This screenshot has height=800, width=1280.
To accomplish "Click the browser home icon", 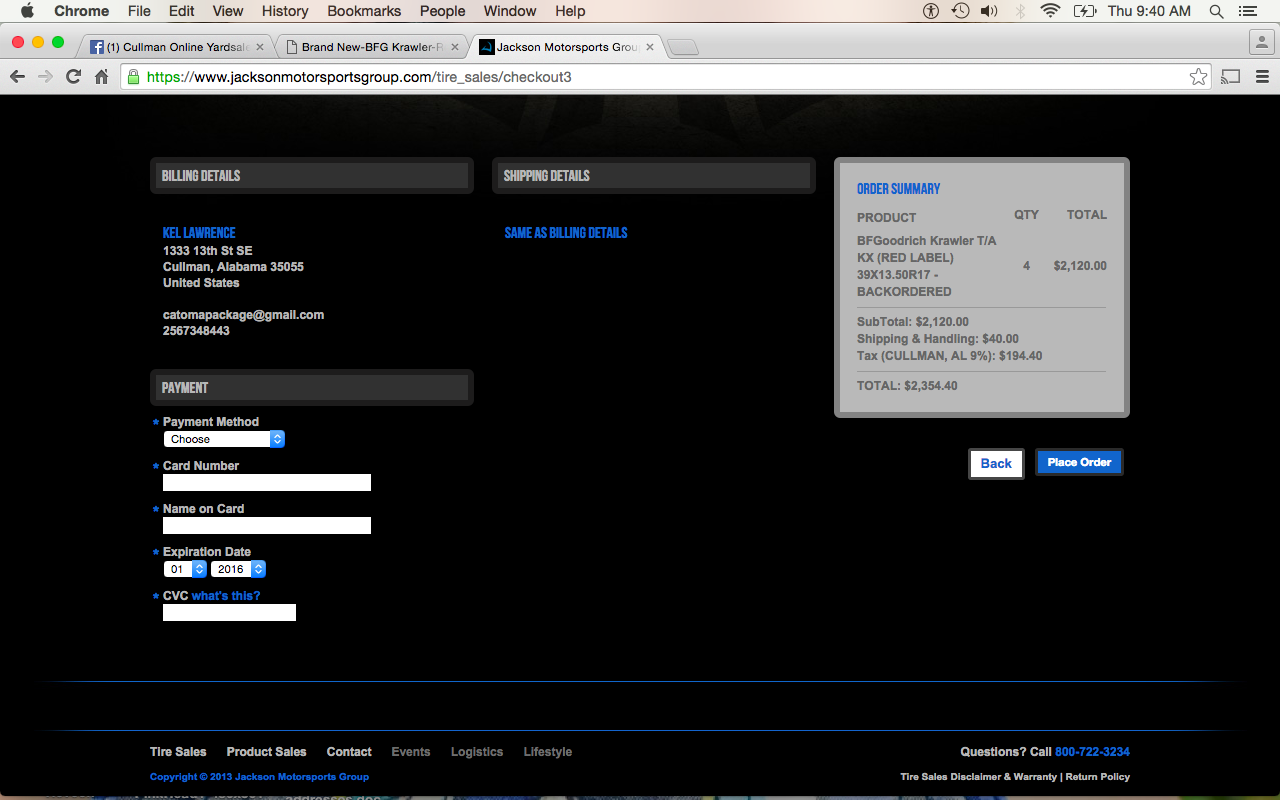I will tap(101, 77).
